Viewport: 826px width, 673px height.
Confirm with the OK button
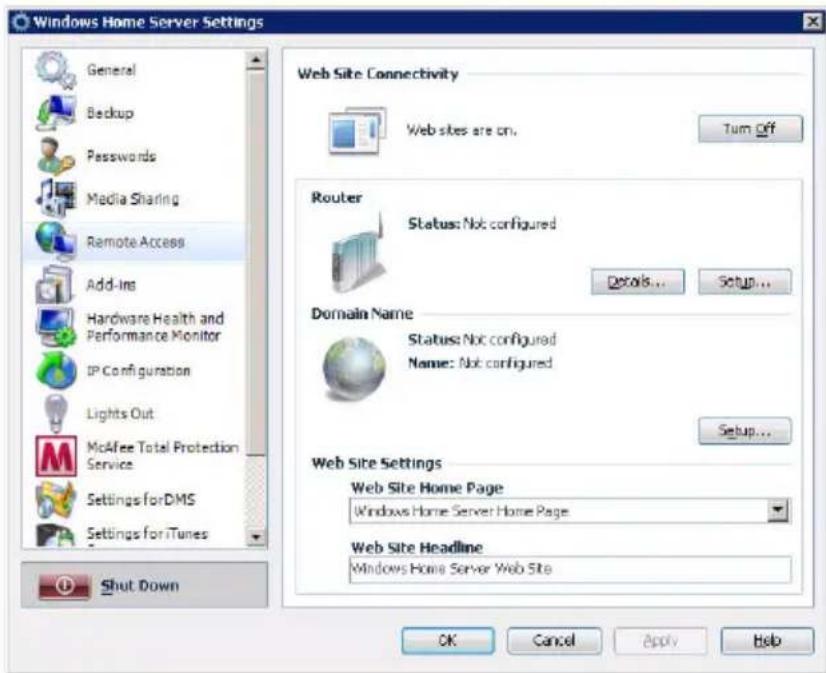pyautogui.click(x=448, y=640)
